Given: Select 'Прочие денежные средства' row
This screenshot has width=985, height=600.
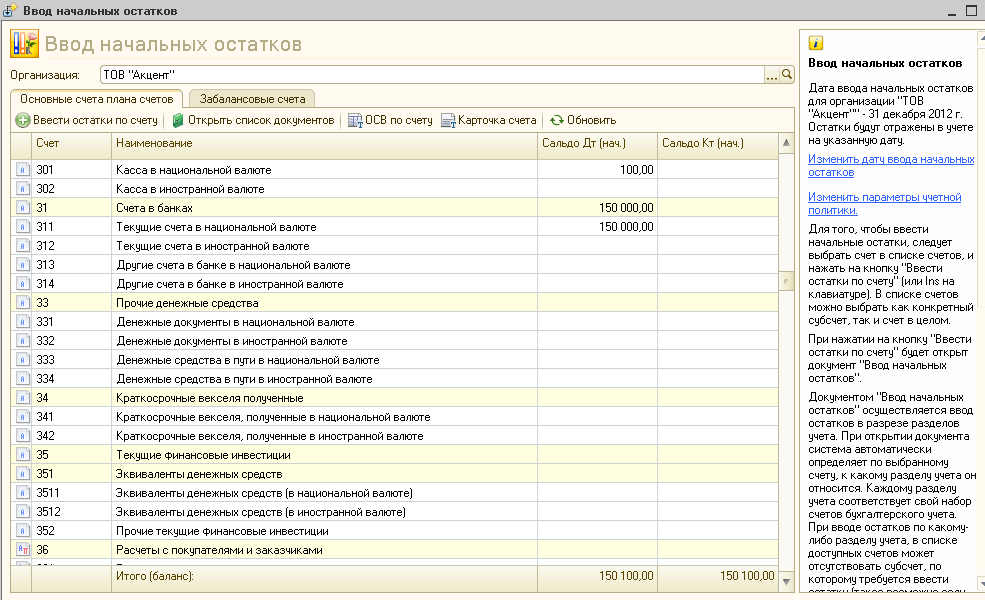Looking at the screenshot, I should point(395,303).
